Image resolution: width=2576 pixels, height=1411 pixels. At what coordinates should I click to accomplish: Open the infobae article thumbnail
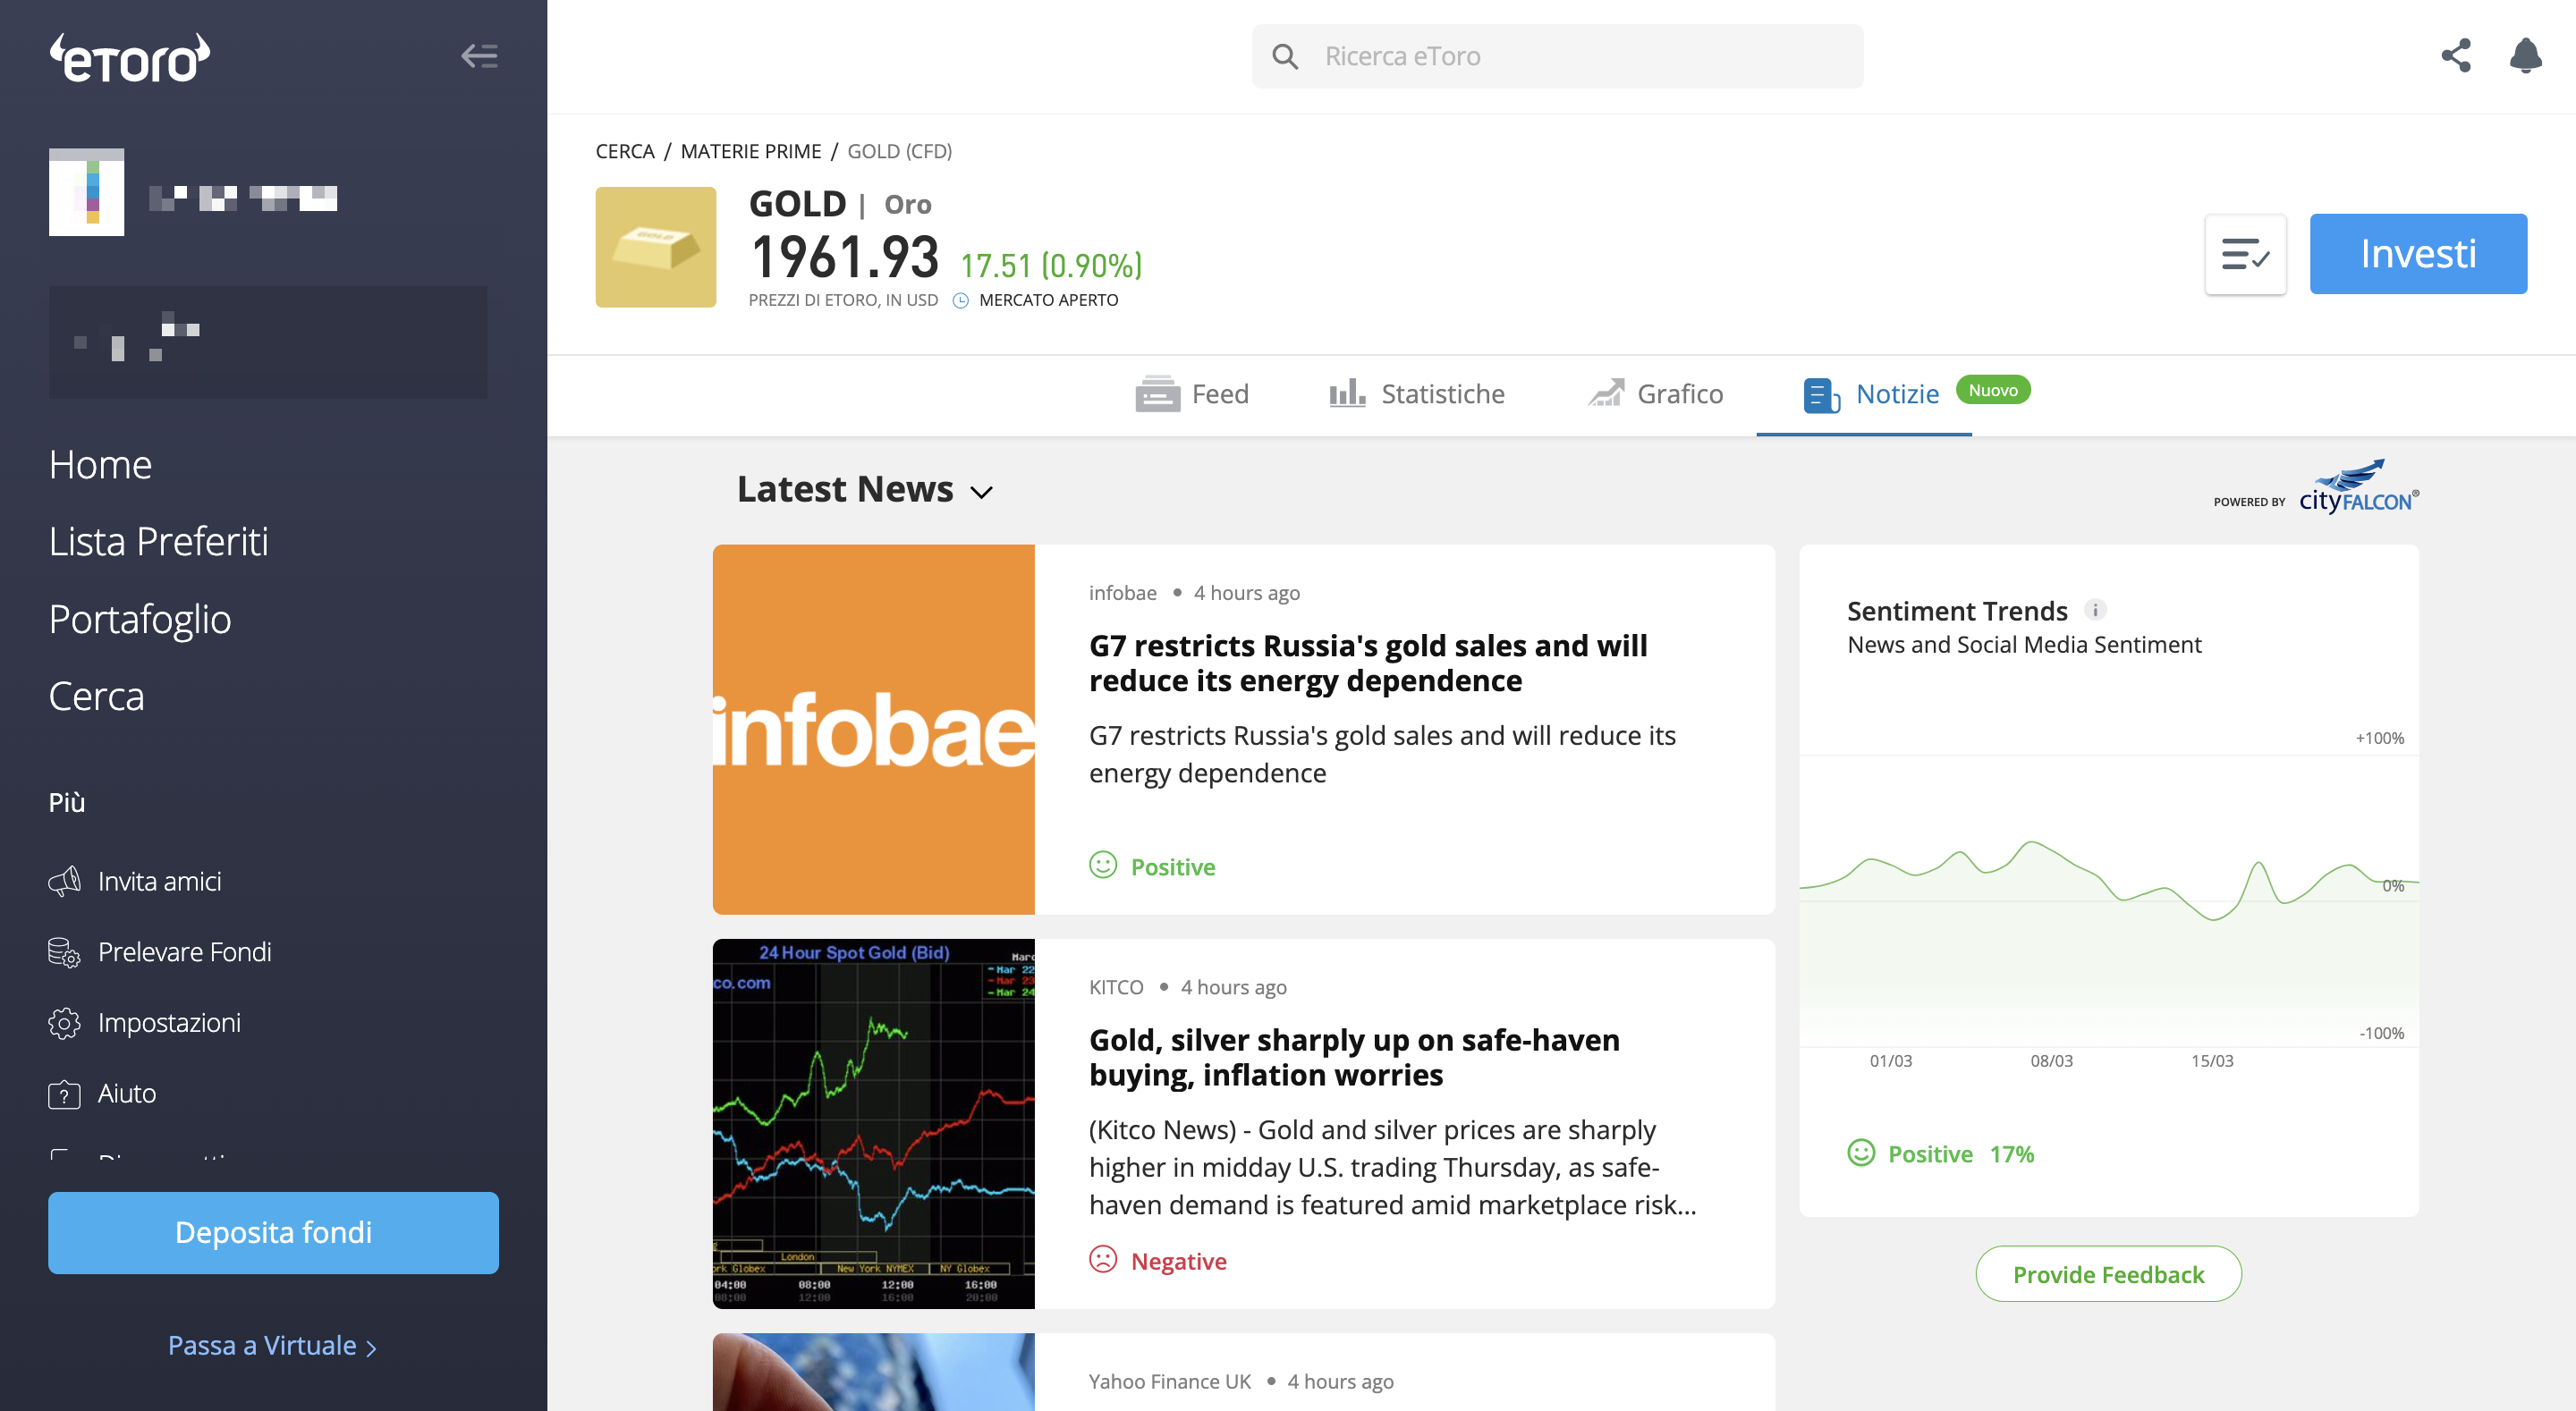[873, 729]
